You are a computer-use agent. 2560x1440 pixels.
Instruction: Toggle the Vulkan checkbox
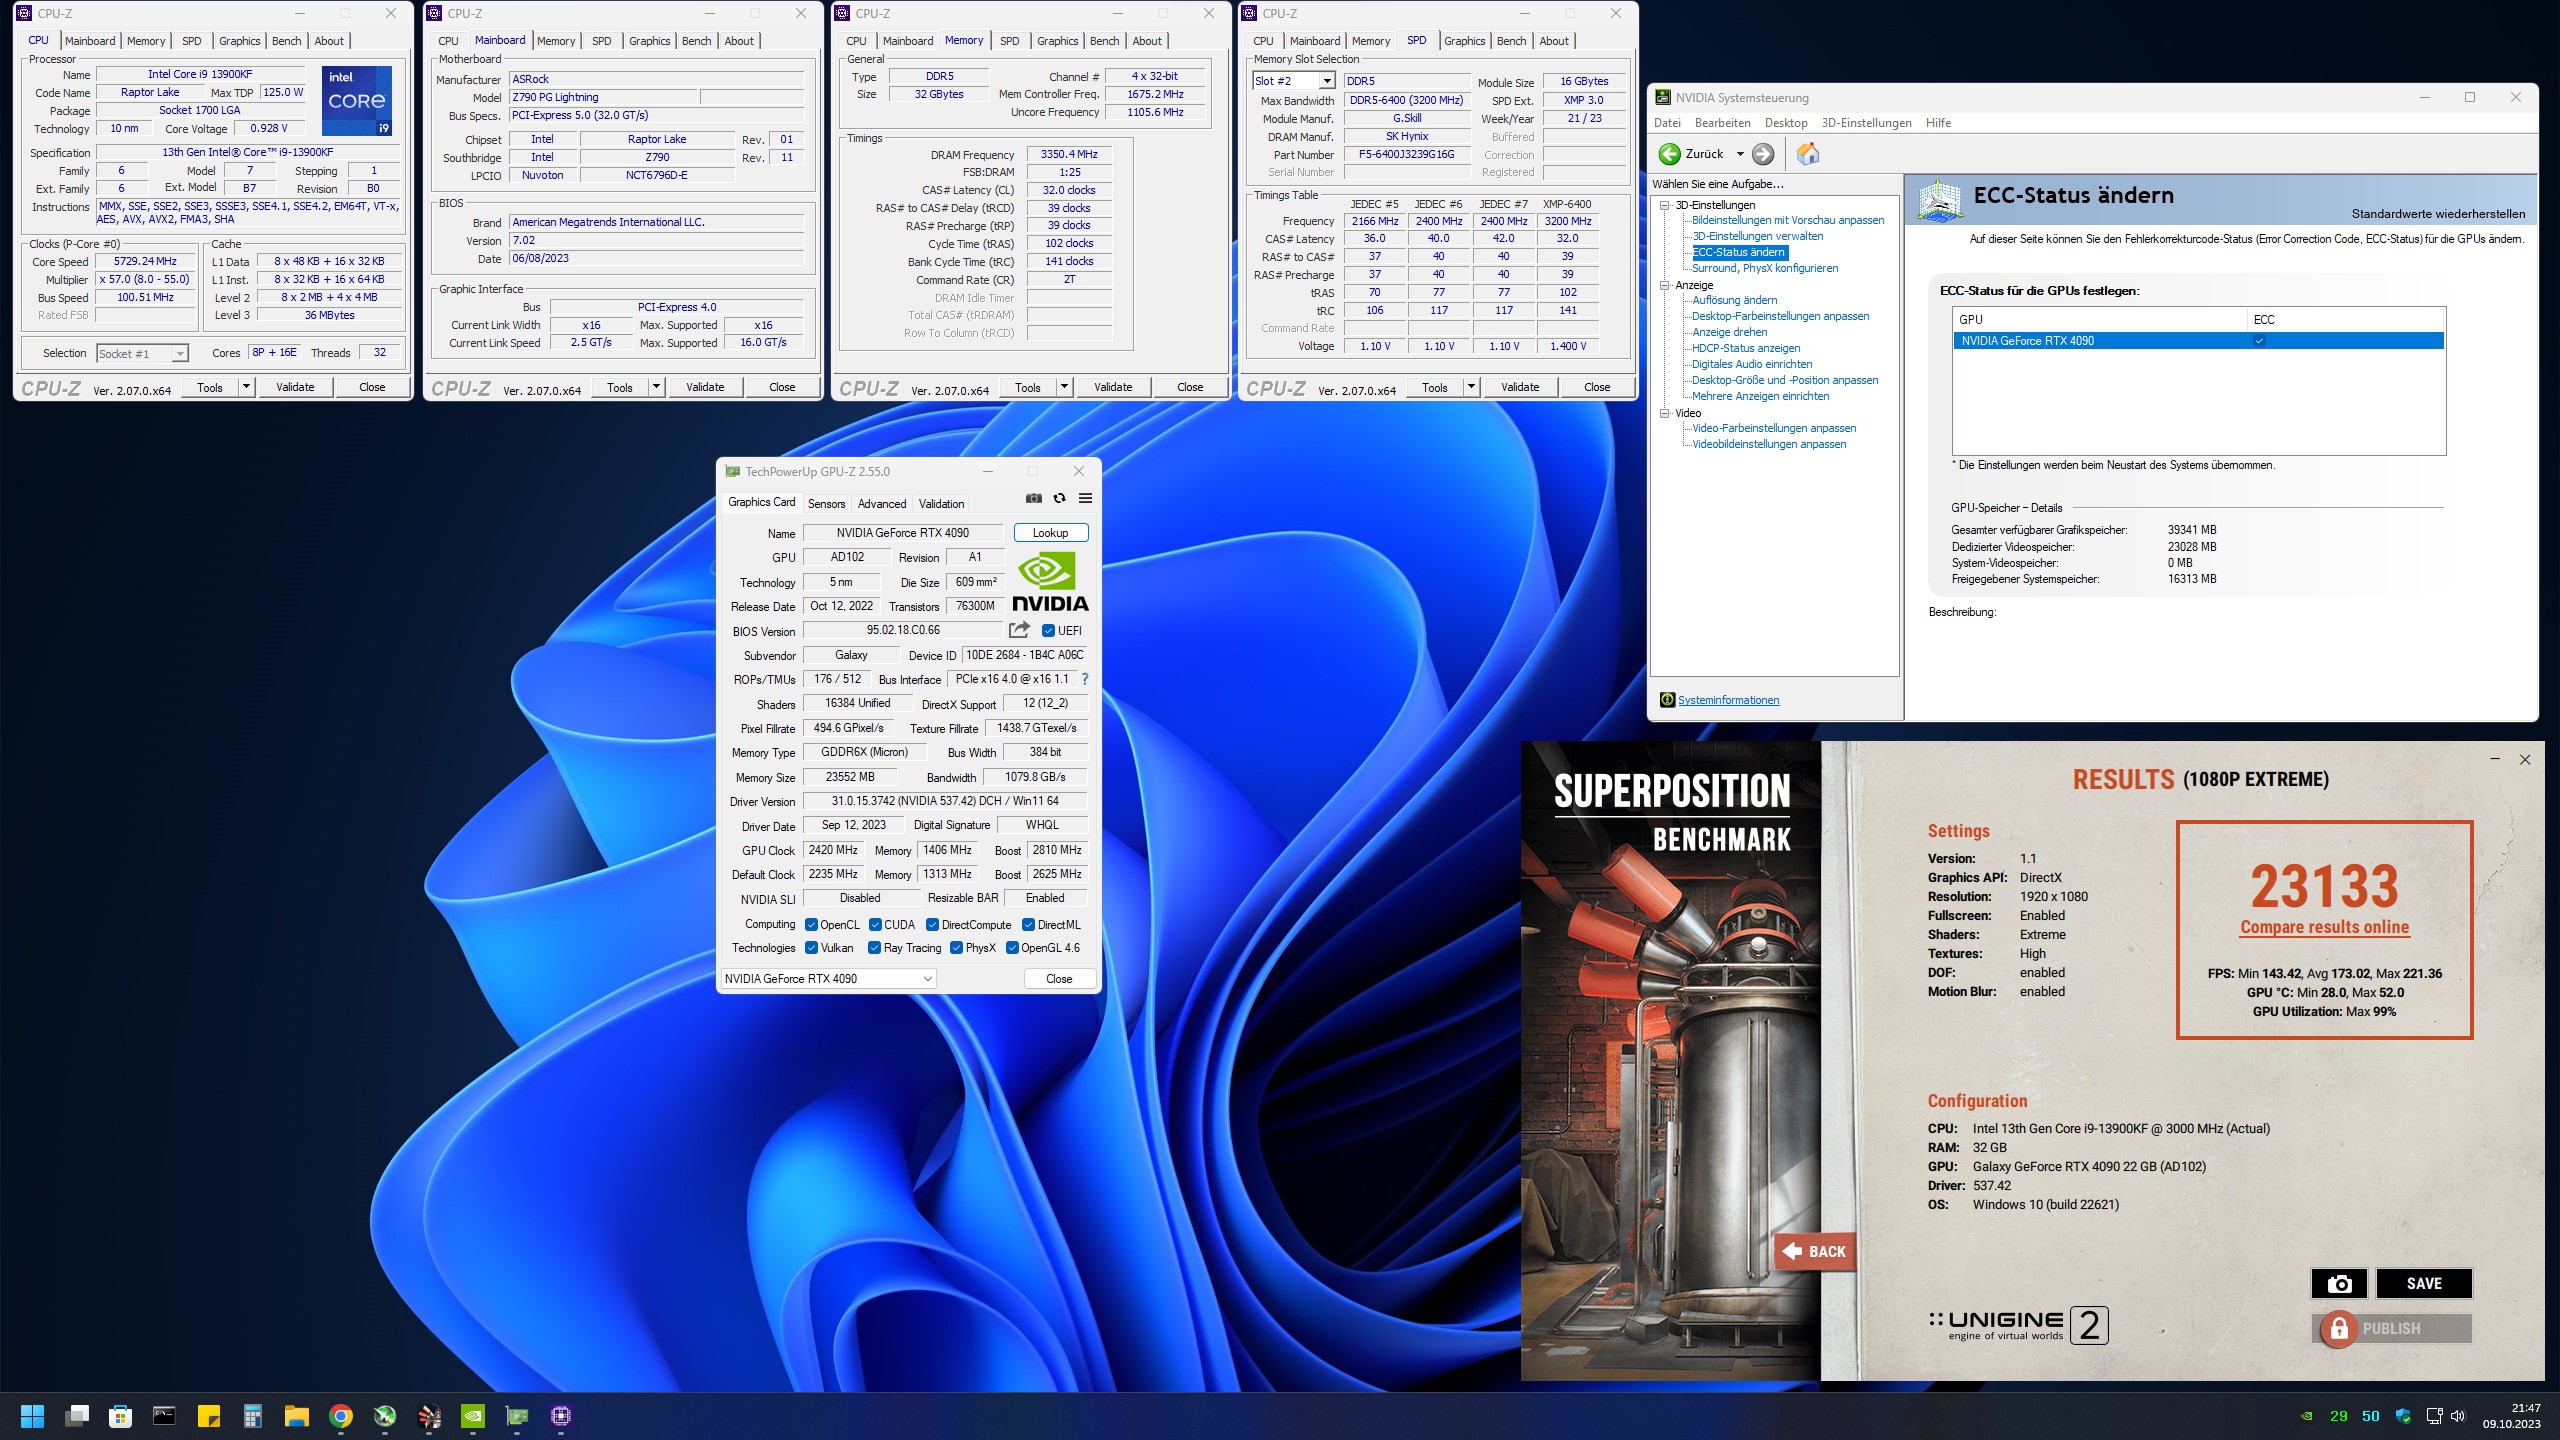pos(811,948)
